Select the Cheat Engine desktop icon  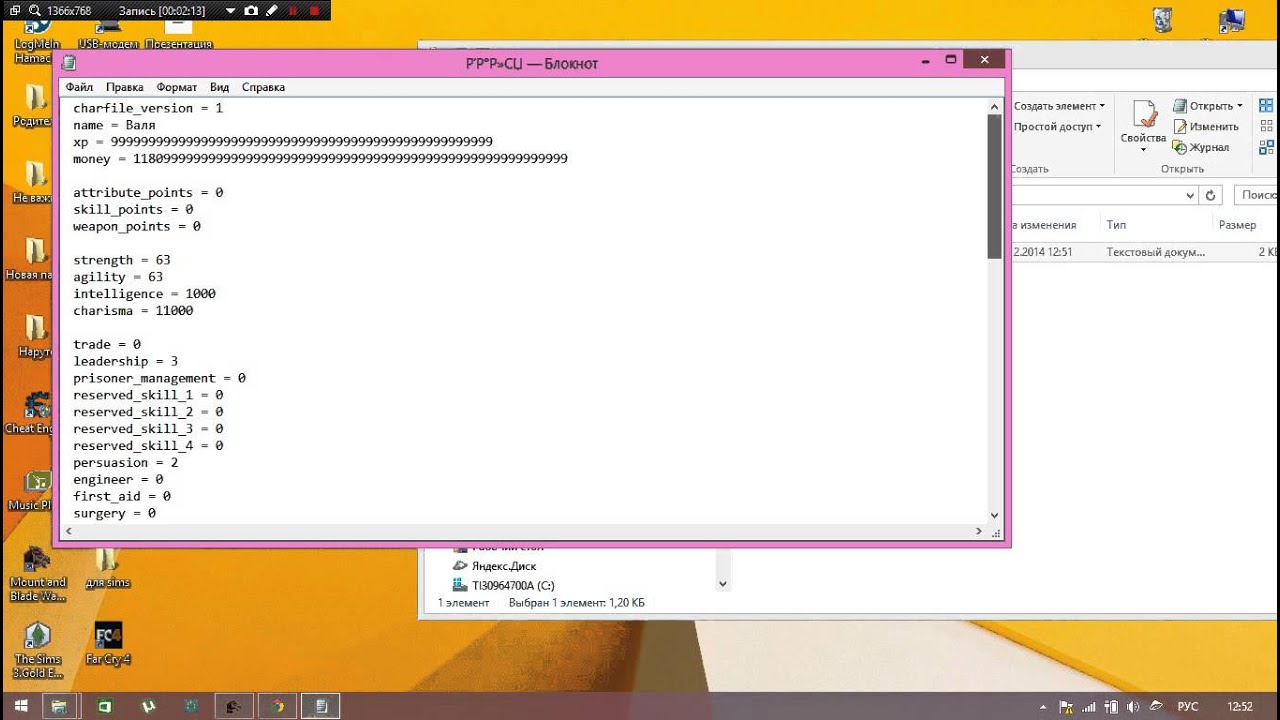click(32, 413)
